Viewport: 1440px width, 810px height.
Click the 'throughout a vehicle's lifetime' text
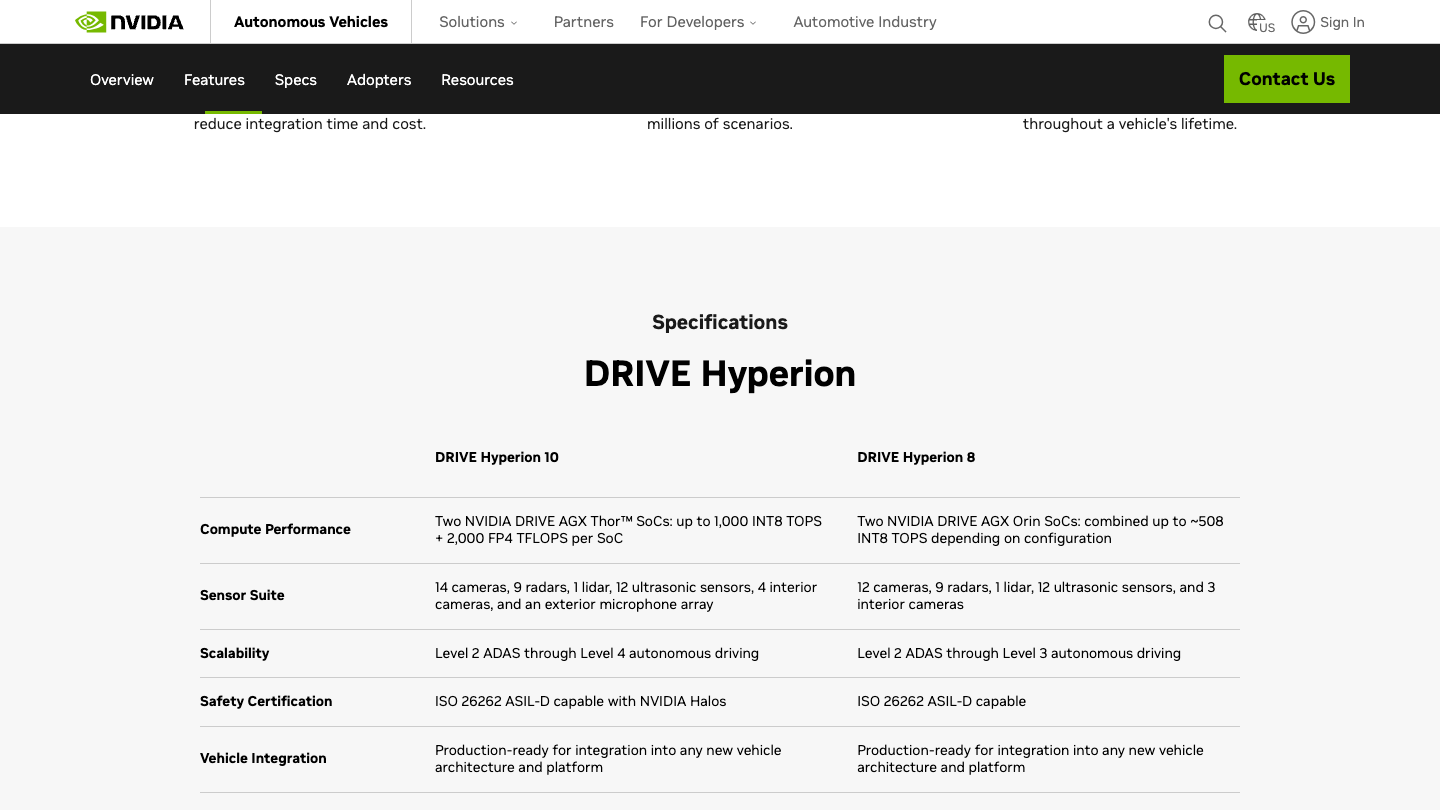tap(1130, 124)
